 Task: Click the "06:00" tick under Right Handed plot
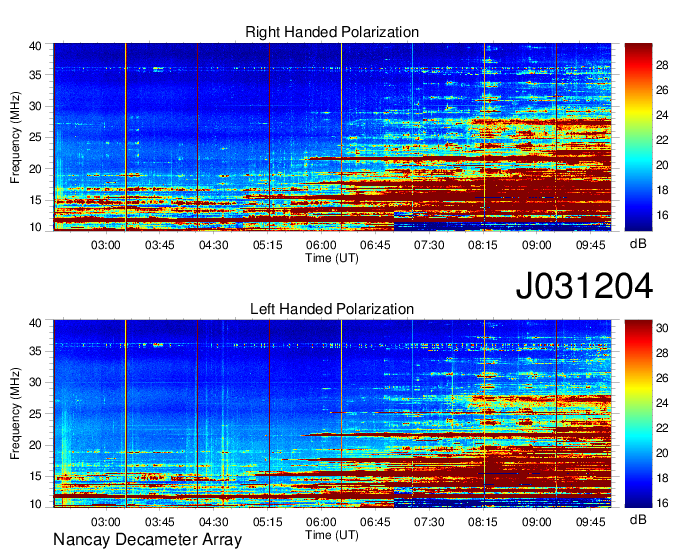click(x=321, y=245)
